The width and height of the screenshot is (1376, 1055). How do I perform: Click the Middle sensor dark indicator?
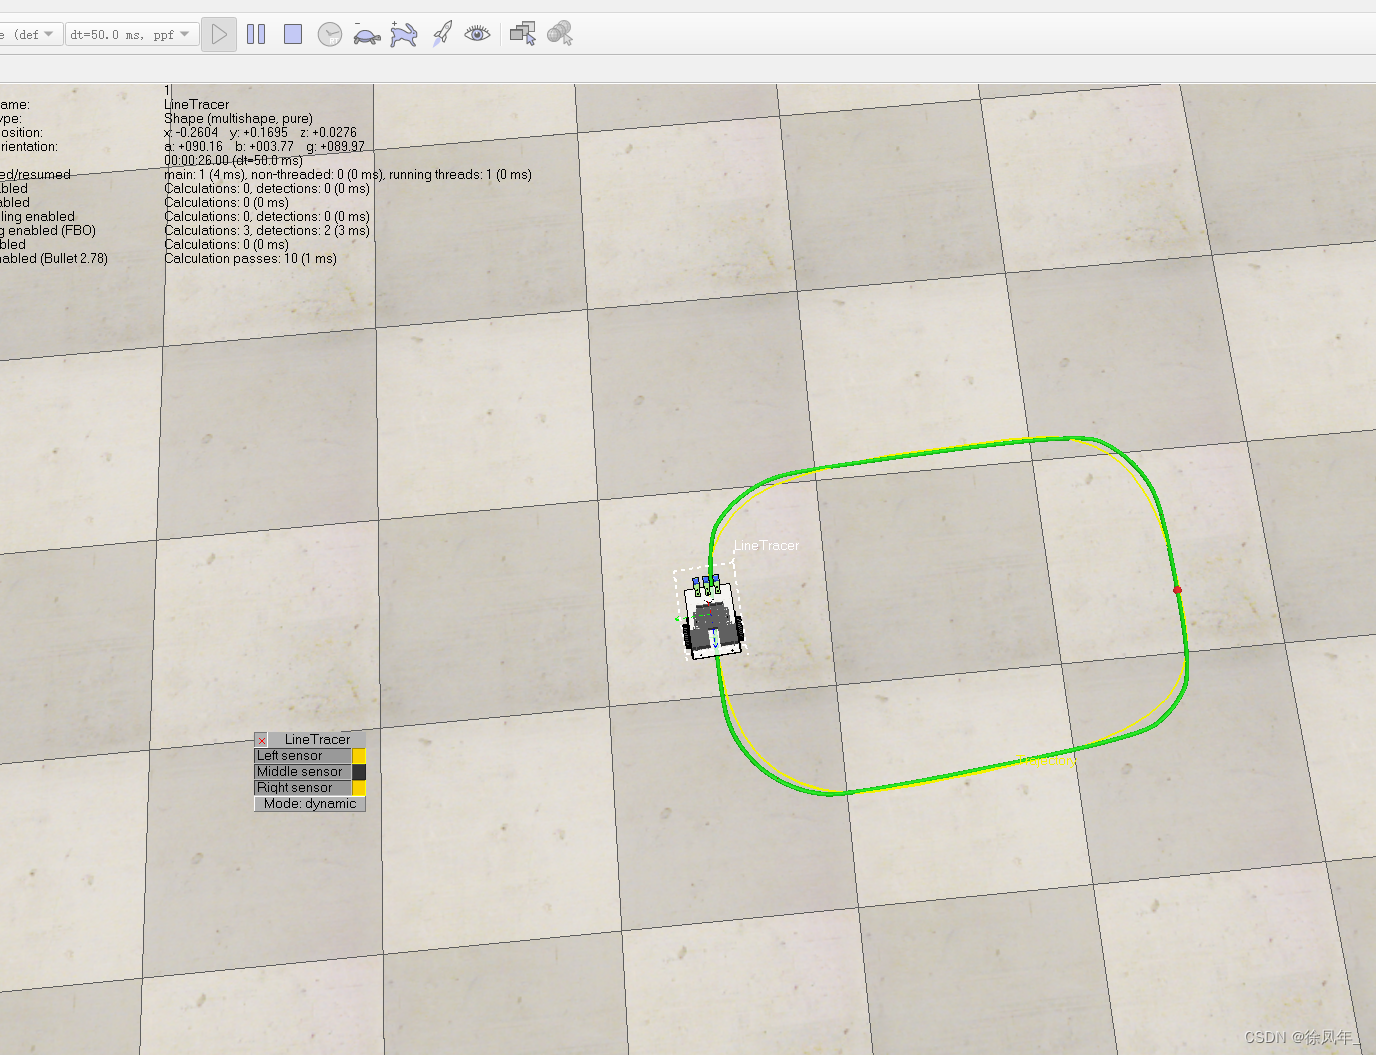[x=359, y=772]
